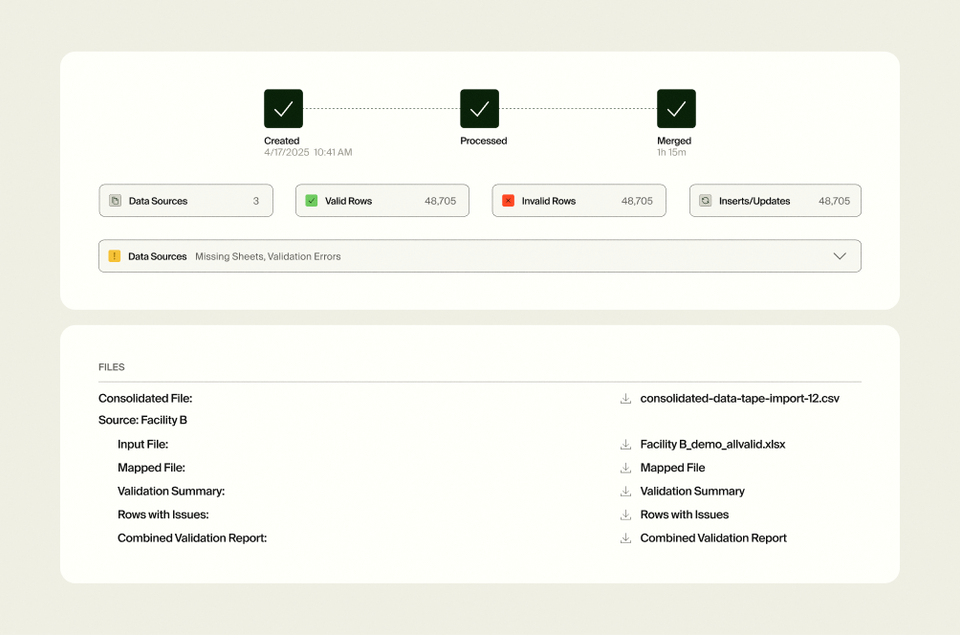The height and width of the screenshot is (635, 960).
Task: Click the 'Input File:' label
Action: click(x=143, y=445)
